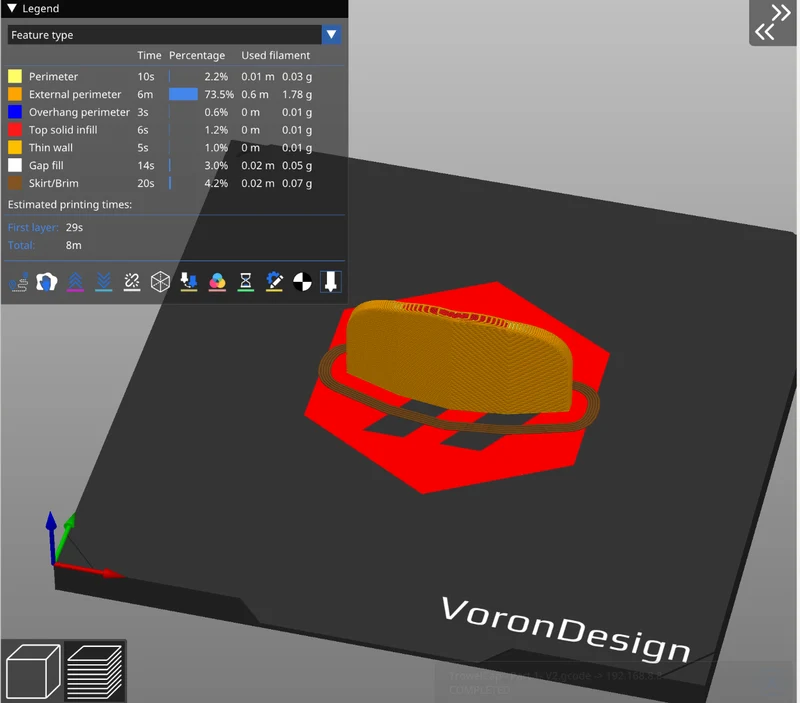Show retractions with up-arrows icon
The image size is (800, 703).
(76, 282)
